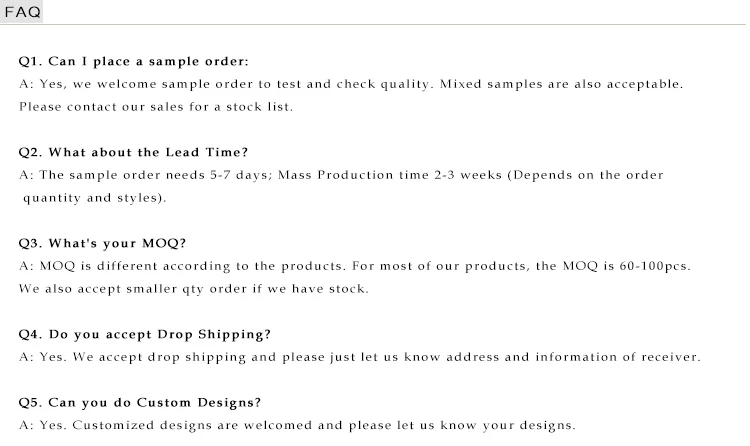This screenshot has width=750, height=446.
Task: Click the answer about receiver address information
Action: (360, 357)
